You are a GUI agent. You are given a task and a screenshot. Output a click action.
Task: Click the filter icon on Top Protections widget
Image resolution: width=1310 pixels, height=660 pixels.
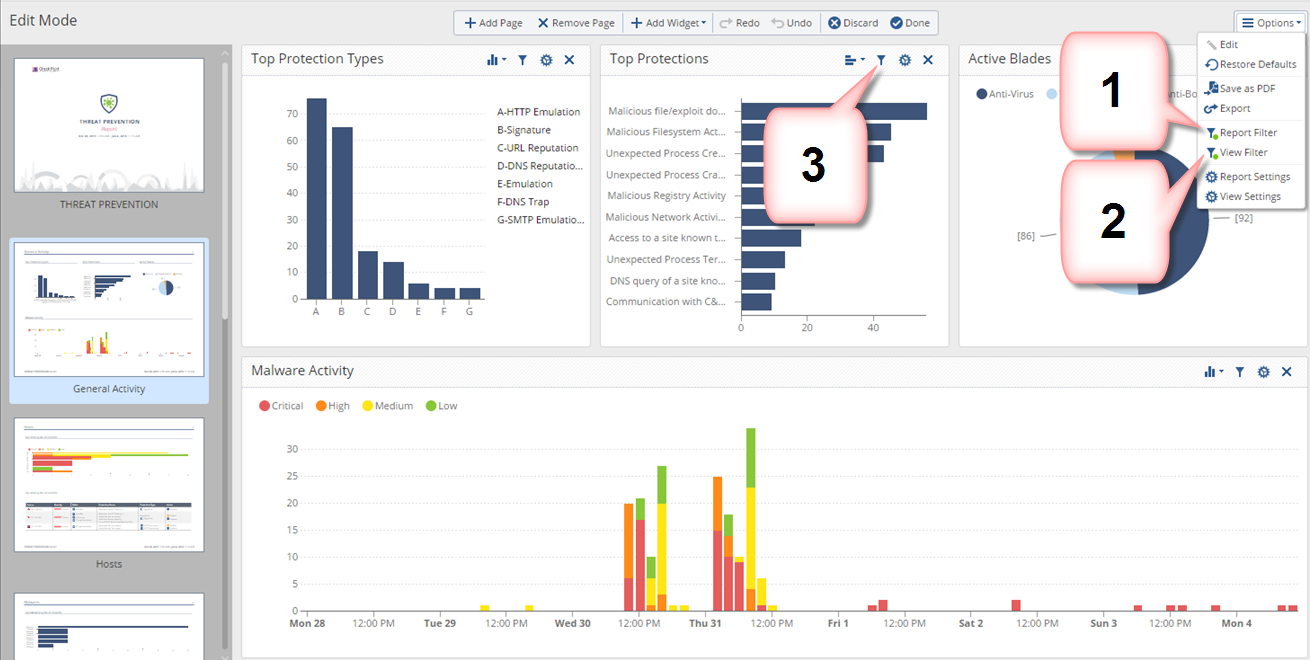tap(881, 60)
